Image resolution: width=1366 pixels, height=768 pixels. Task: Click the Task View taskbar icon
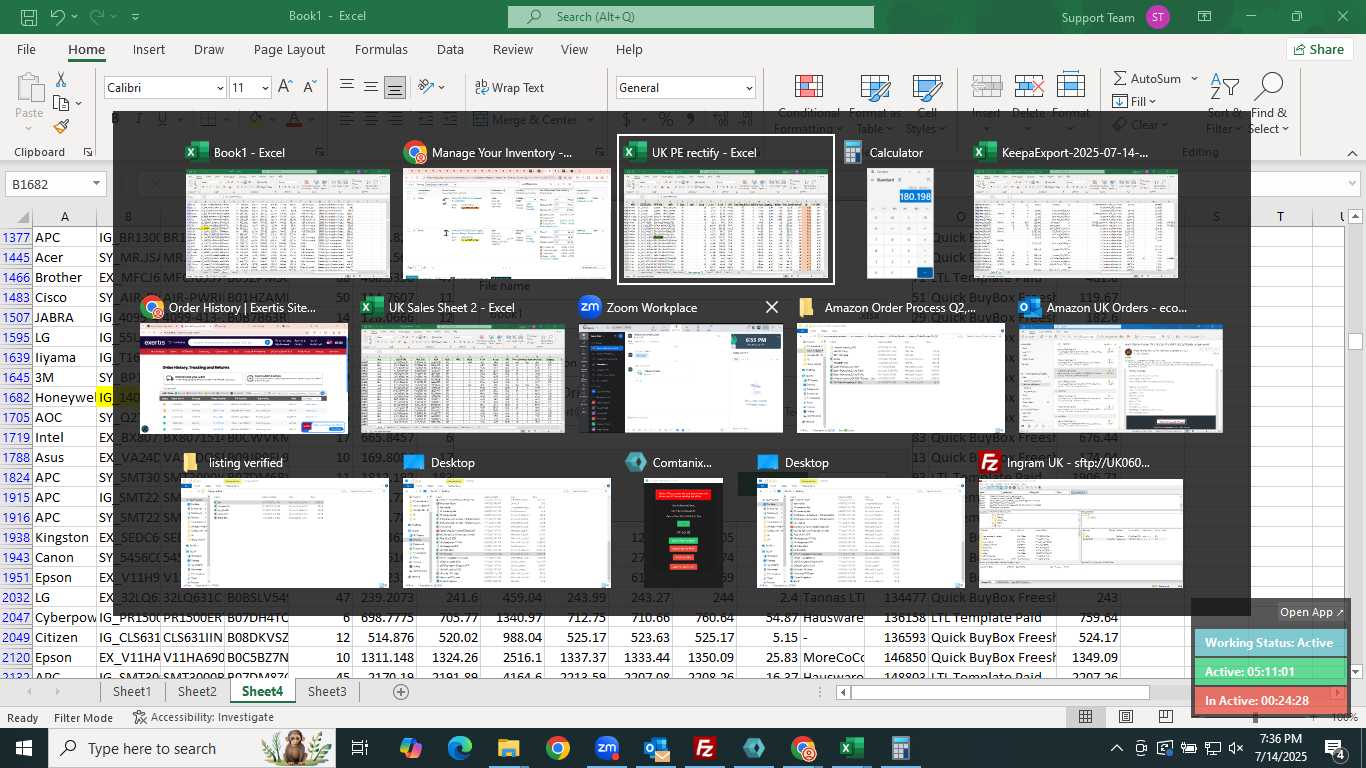point(360,748)
